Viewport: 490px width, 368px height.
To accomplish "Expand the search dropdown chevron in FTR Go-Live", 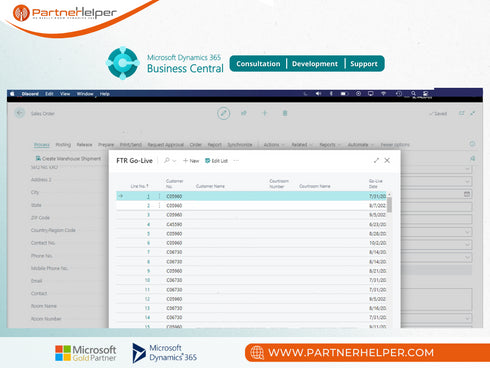I will pyautogui.click(x=174, y=161).
